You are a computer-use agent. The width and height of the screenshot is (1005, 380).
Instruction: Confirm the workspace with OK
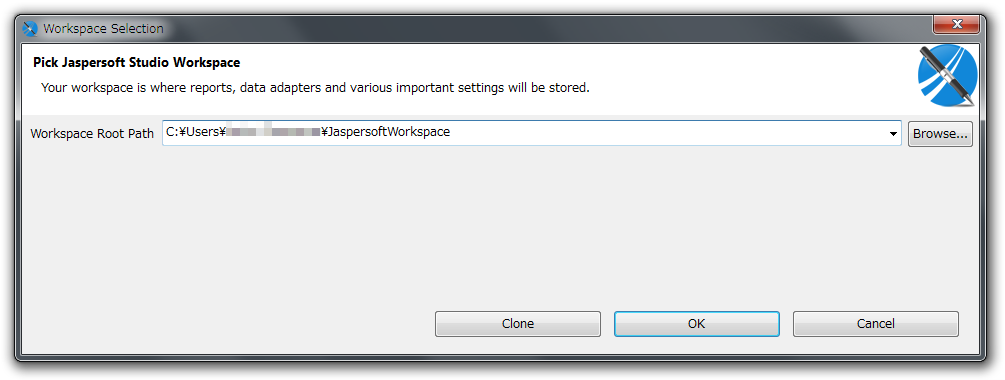coord(697,324)
